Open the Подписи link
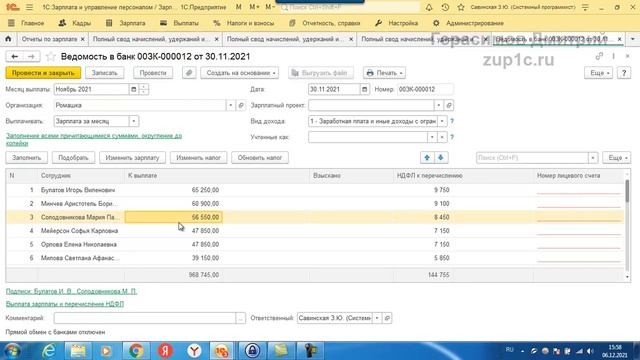Screen dimensions: 640x360 coord(71,291)
